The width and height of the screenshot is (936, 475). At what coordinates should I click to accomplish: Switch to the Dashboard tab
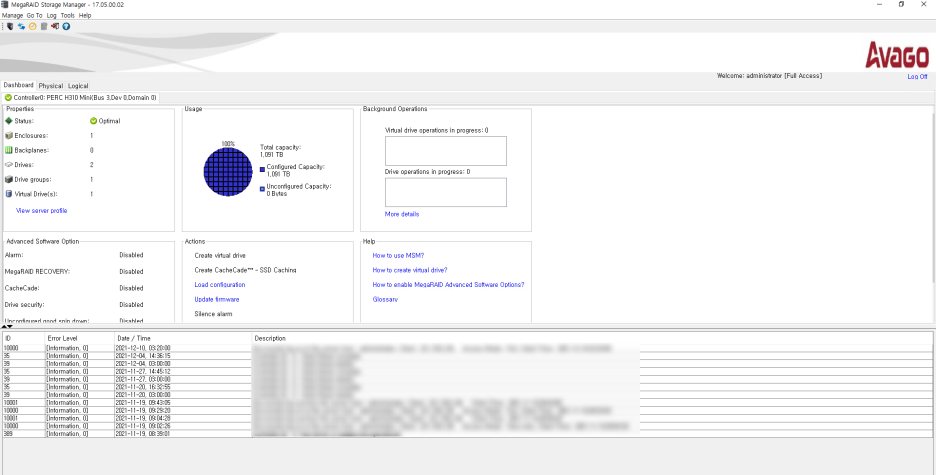coord(19,85)
